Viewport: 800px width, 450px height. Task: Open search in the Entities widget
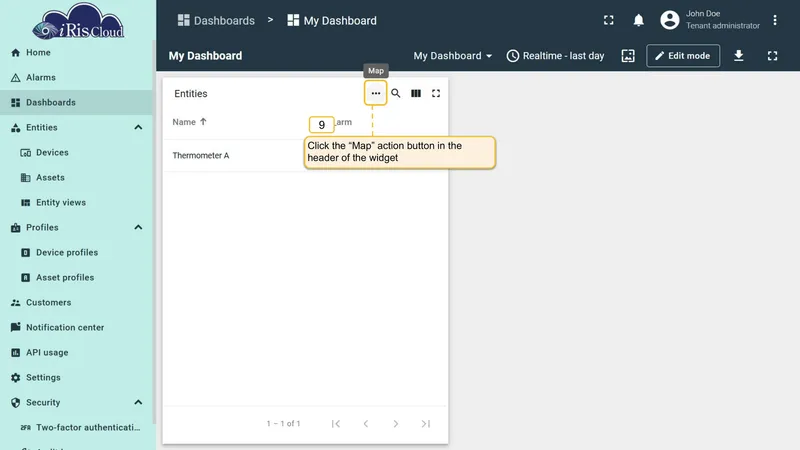(x=395, y=93)
